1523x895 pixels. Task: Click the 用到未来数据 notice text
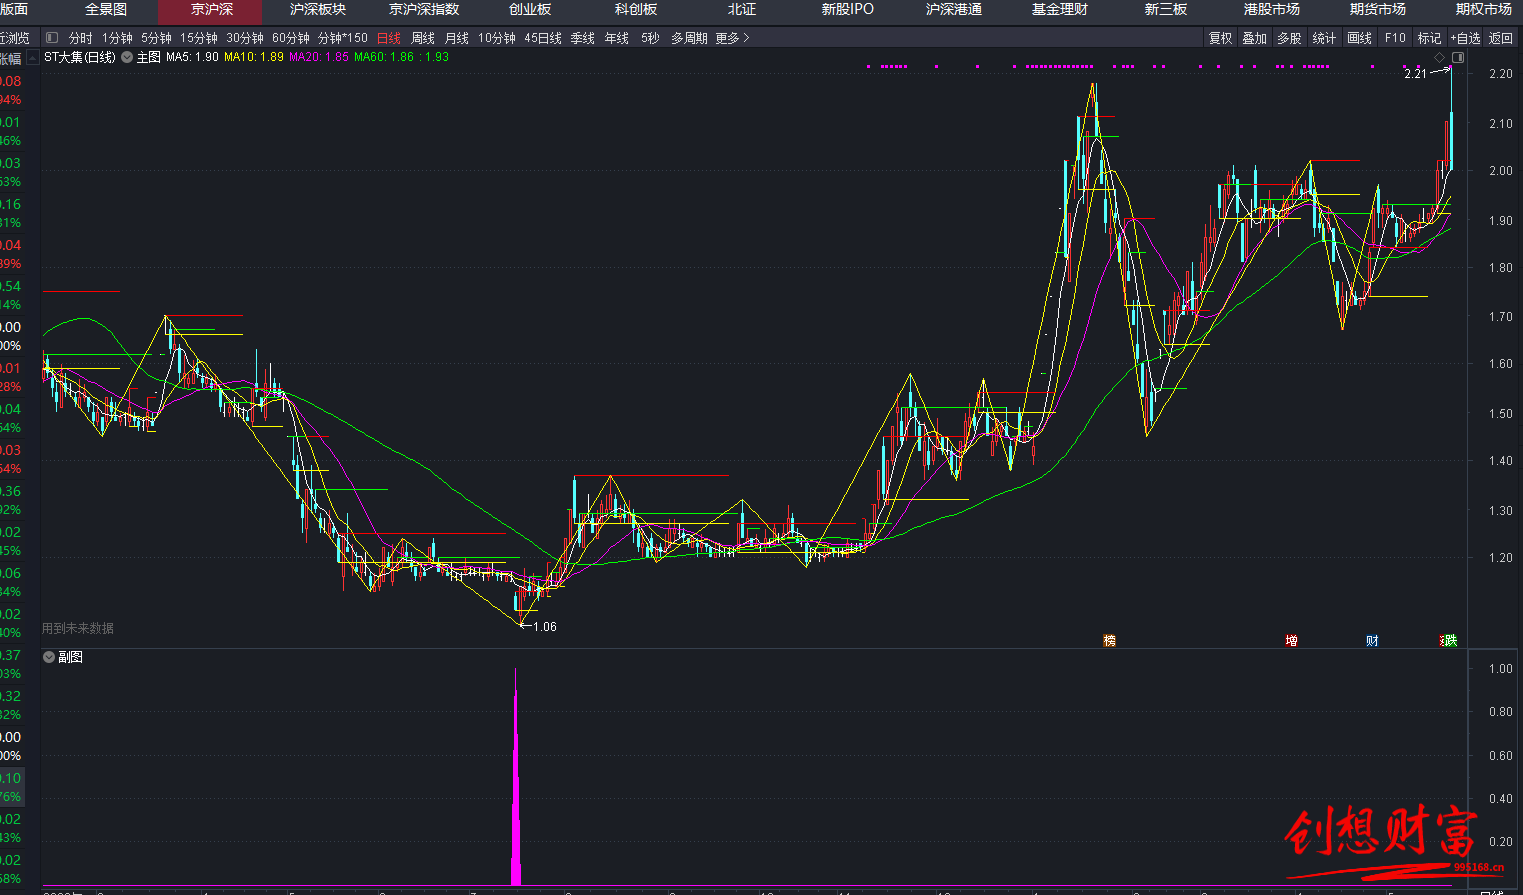pos(78,628)
